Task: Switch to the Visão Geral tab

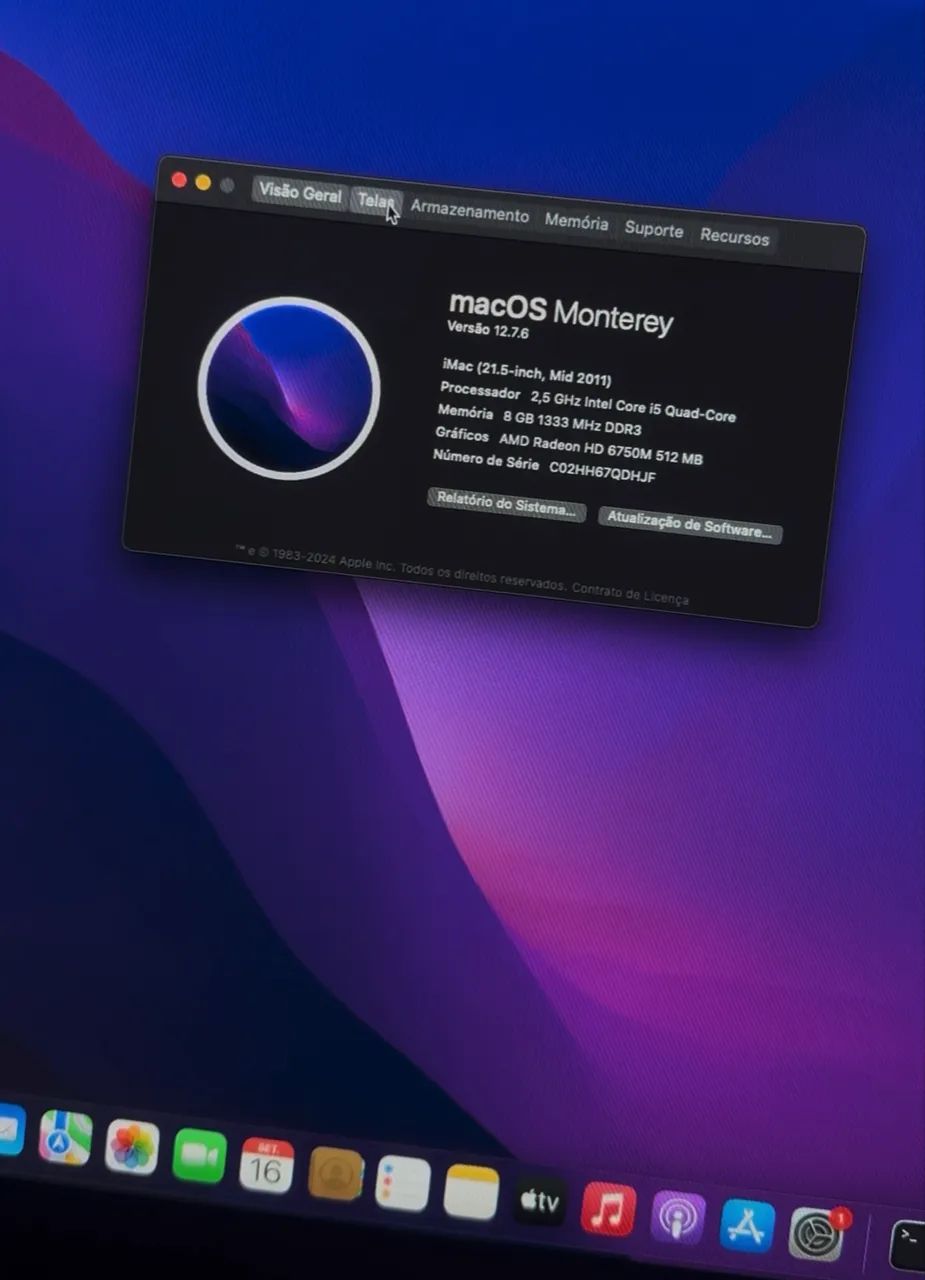Action: 299,195
